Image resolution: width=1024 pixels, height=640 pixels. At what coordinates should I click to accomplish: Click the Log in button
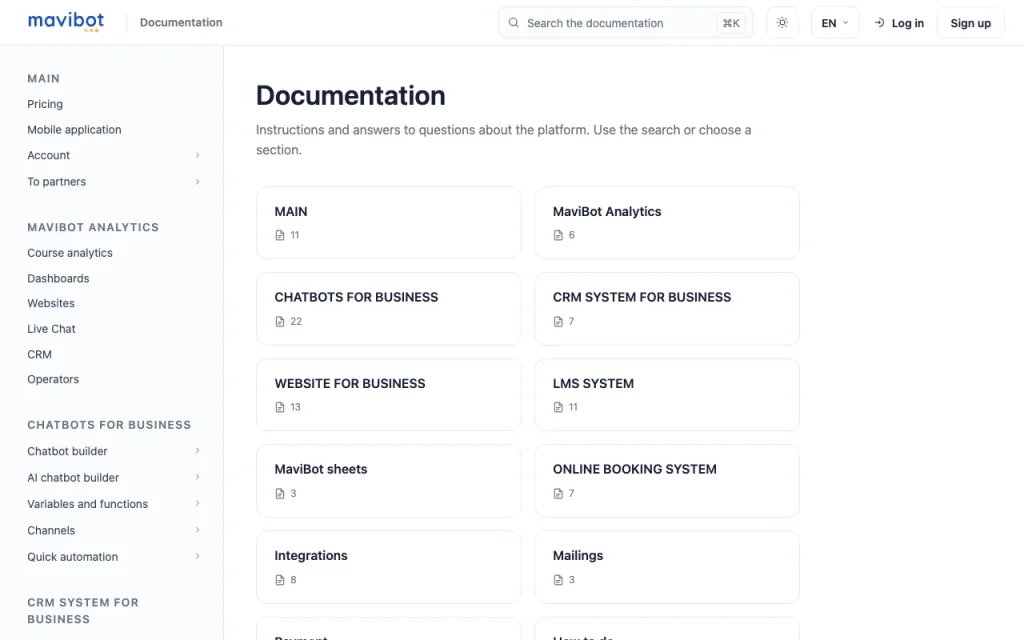899,23
